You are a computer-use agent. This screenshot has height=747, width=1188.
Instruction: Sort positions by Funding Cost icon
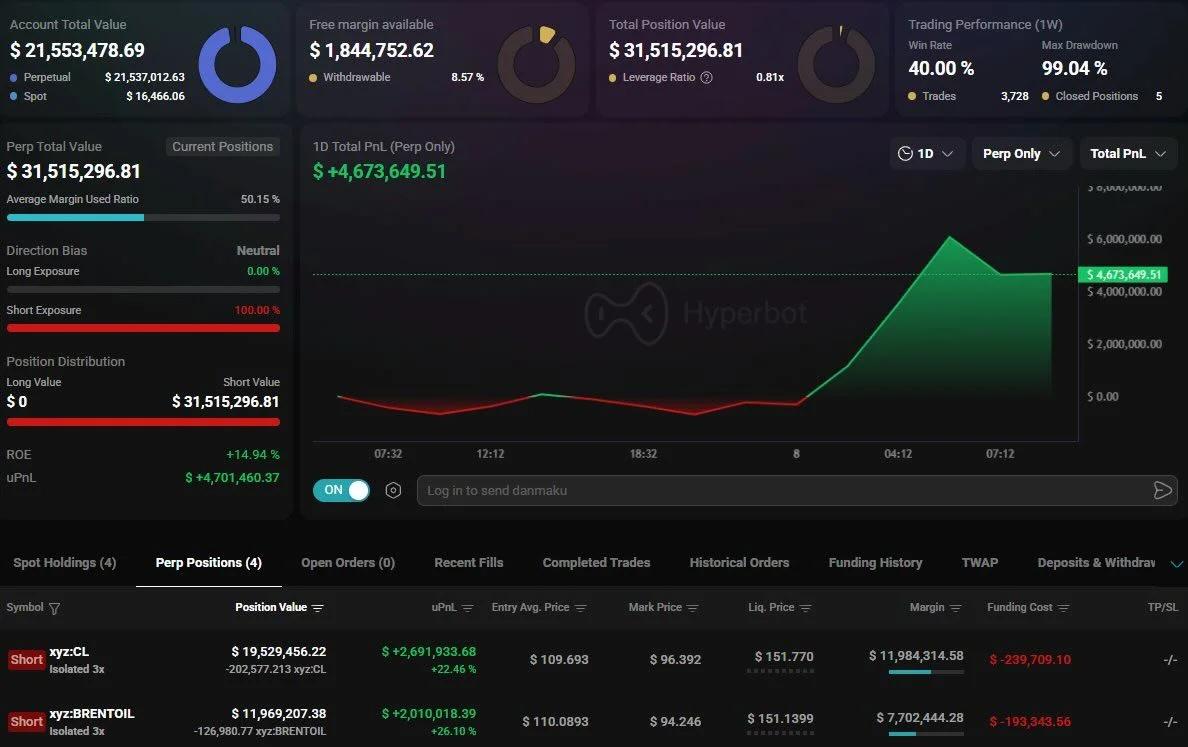tap(1064, 608)
